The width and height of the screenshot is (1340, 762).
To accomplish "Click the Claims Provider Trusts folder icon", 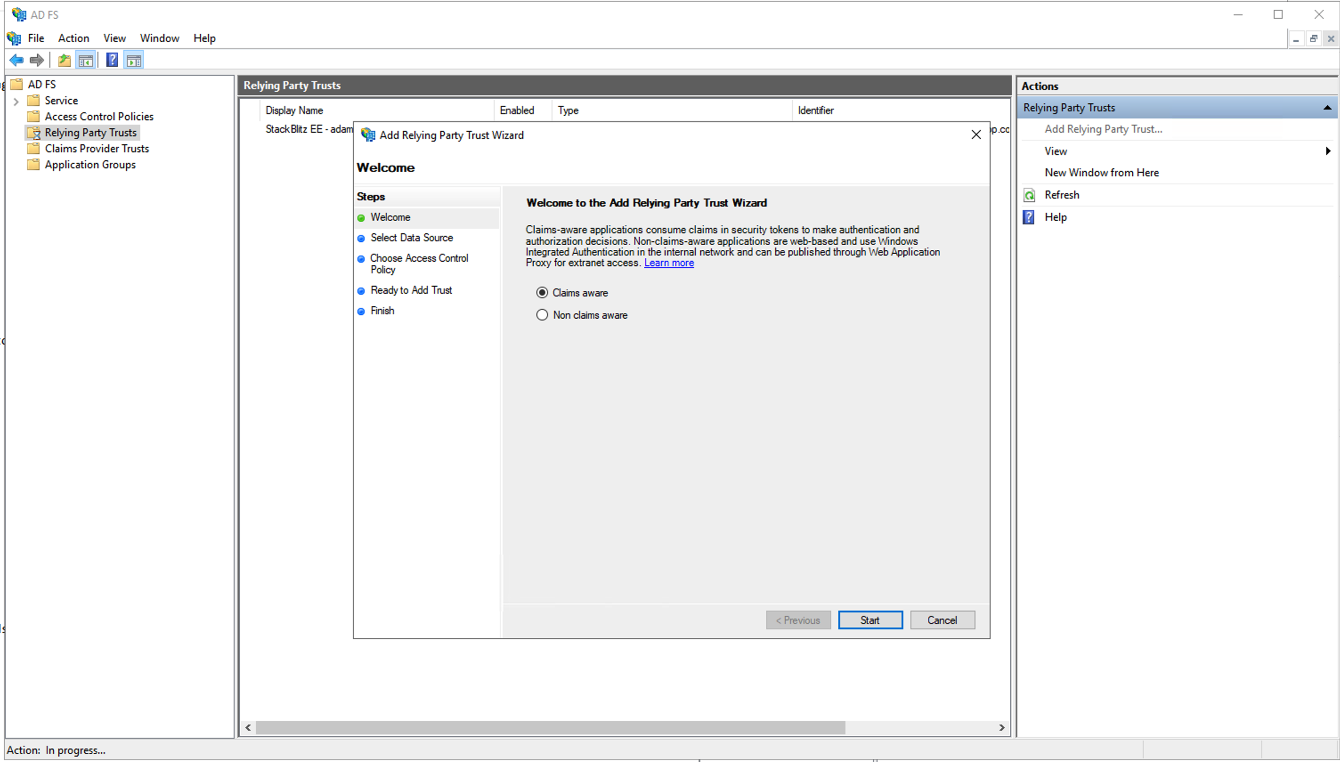I will coord(33,149).
